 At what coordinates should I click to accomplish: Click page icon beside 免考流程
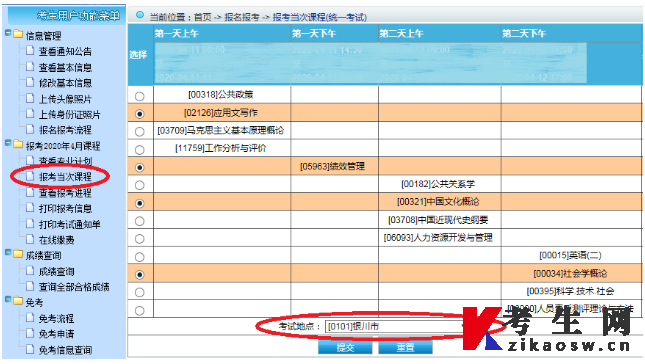point(30,318)
